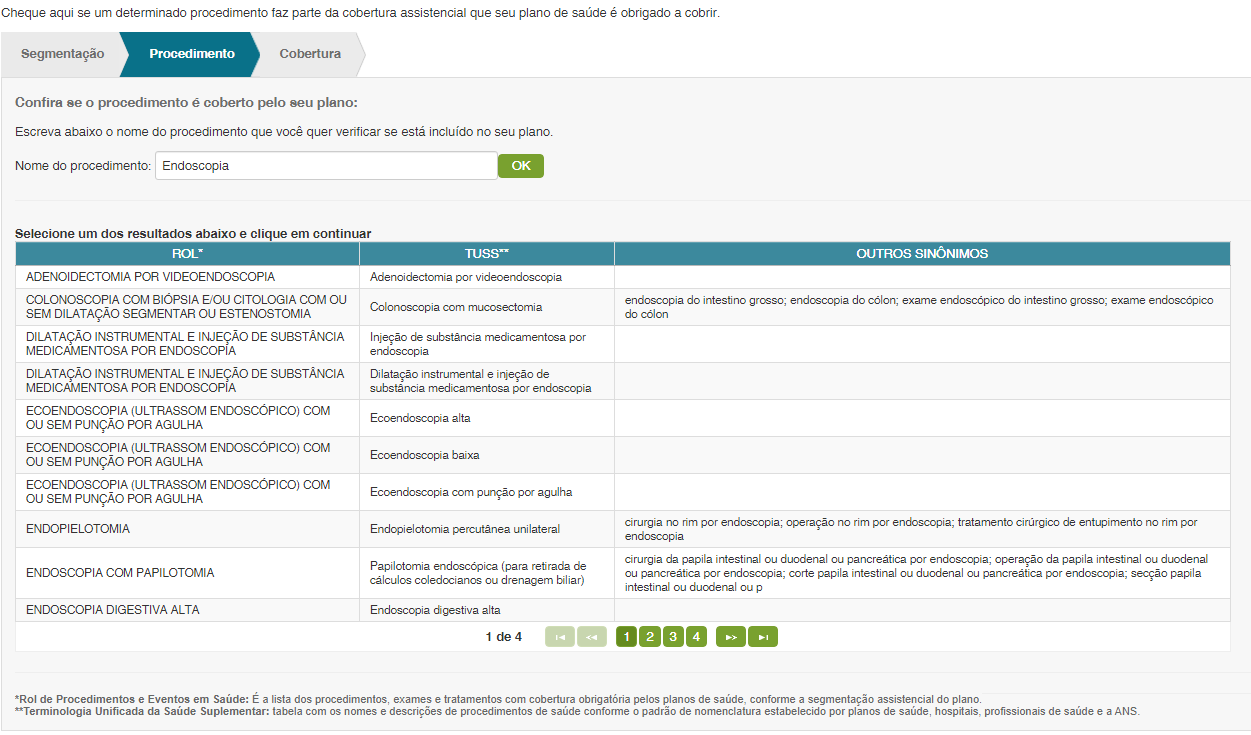Open results page 2

(x=649, y=637)
